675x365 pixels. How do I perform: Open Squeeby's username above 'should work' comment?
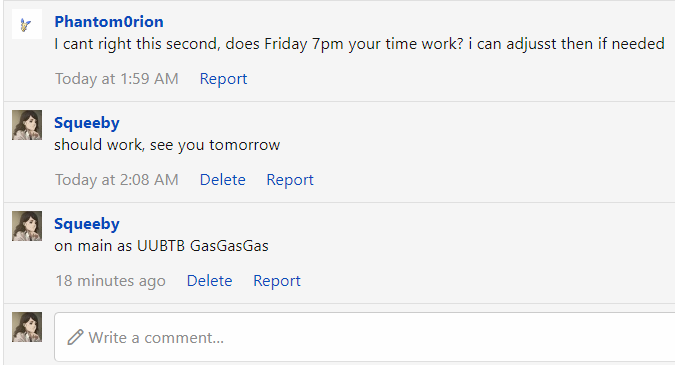87,123
